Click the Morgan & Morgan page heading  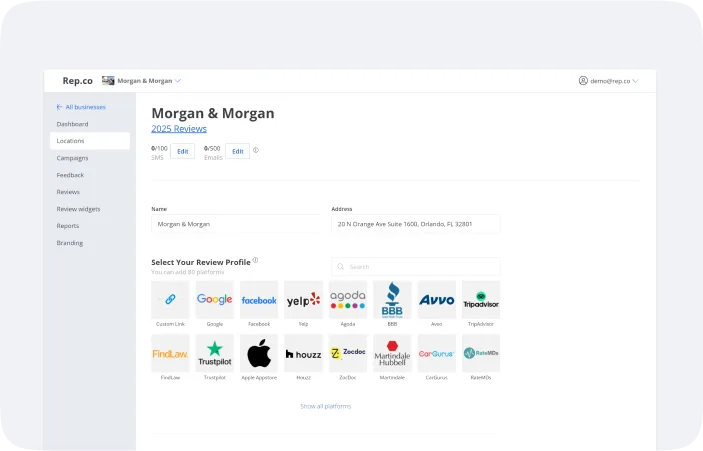213,113
